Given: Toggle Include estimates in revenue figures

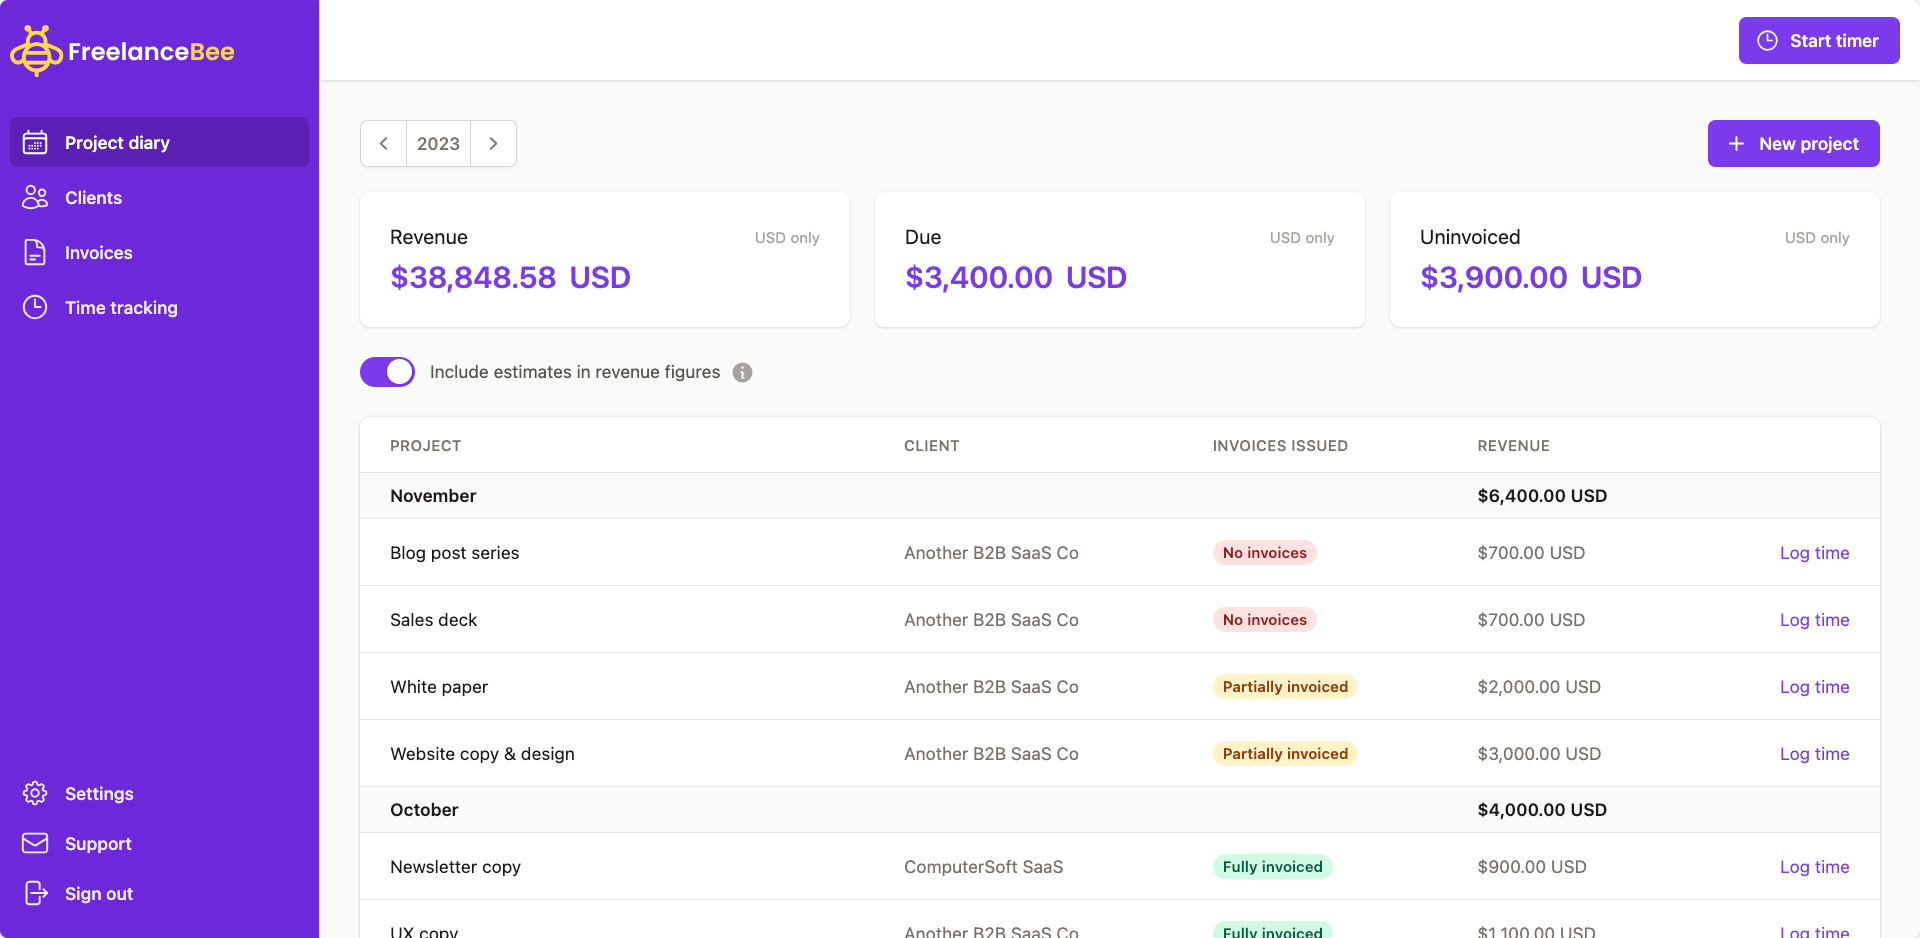Looking at the screenshot, I should pos(387,372).
